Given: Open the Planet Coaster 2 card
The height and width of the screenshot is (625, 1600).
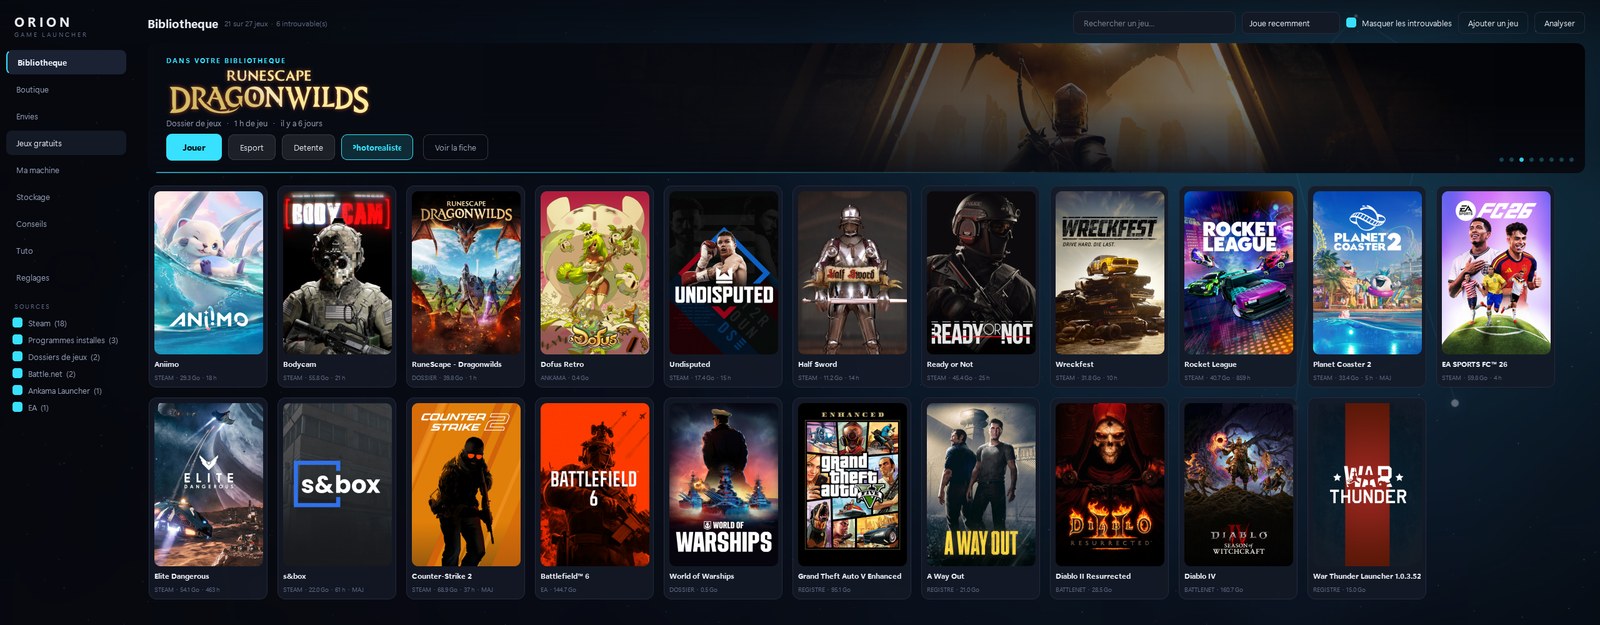Looking at the screenshot, I should point(1367,287).
